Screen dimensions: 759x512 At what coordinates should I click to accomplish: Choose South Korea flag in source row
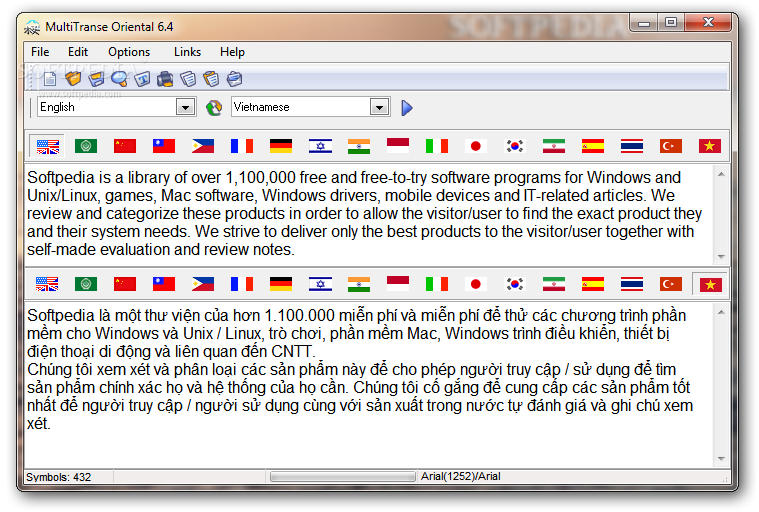pyautogui.click(x=515, y=146)
